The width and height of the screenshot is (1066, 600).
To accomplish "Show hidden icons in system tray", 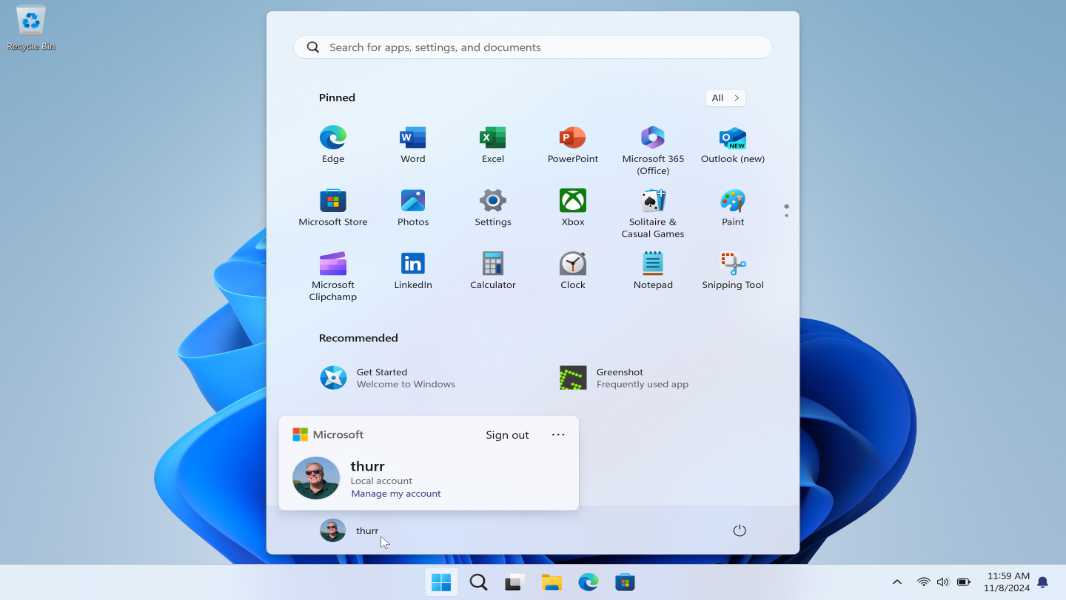I will pos(897,582).
